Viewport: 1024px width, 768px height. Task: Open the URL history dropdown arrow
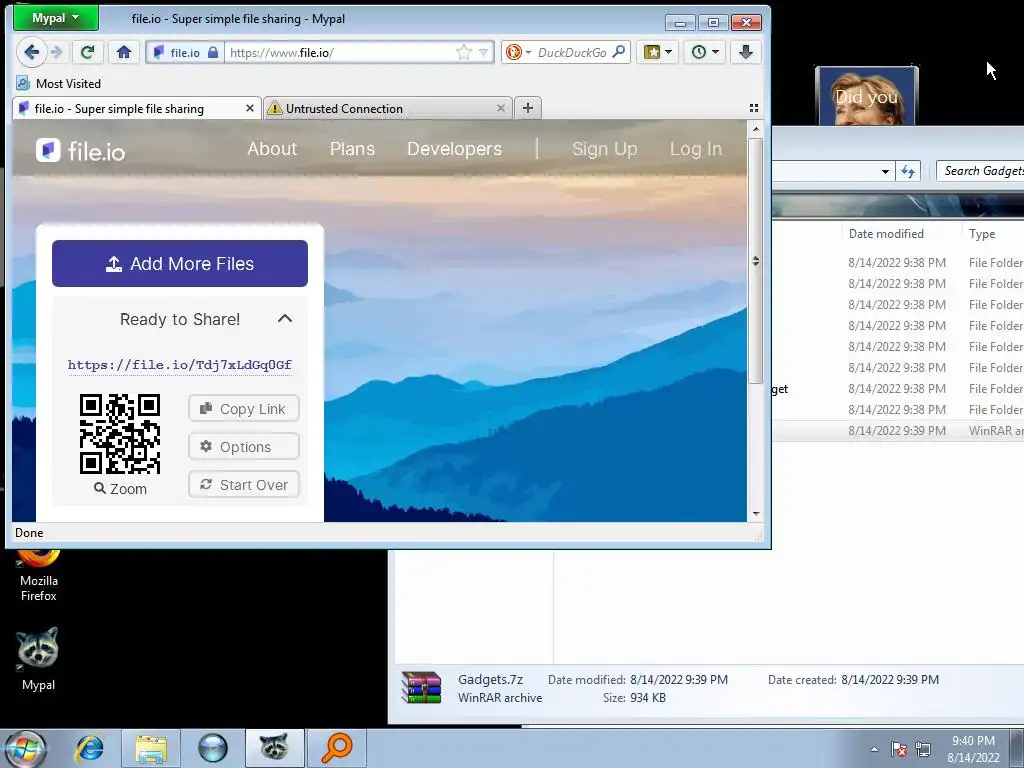click(x=484, y=52)
